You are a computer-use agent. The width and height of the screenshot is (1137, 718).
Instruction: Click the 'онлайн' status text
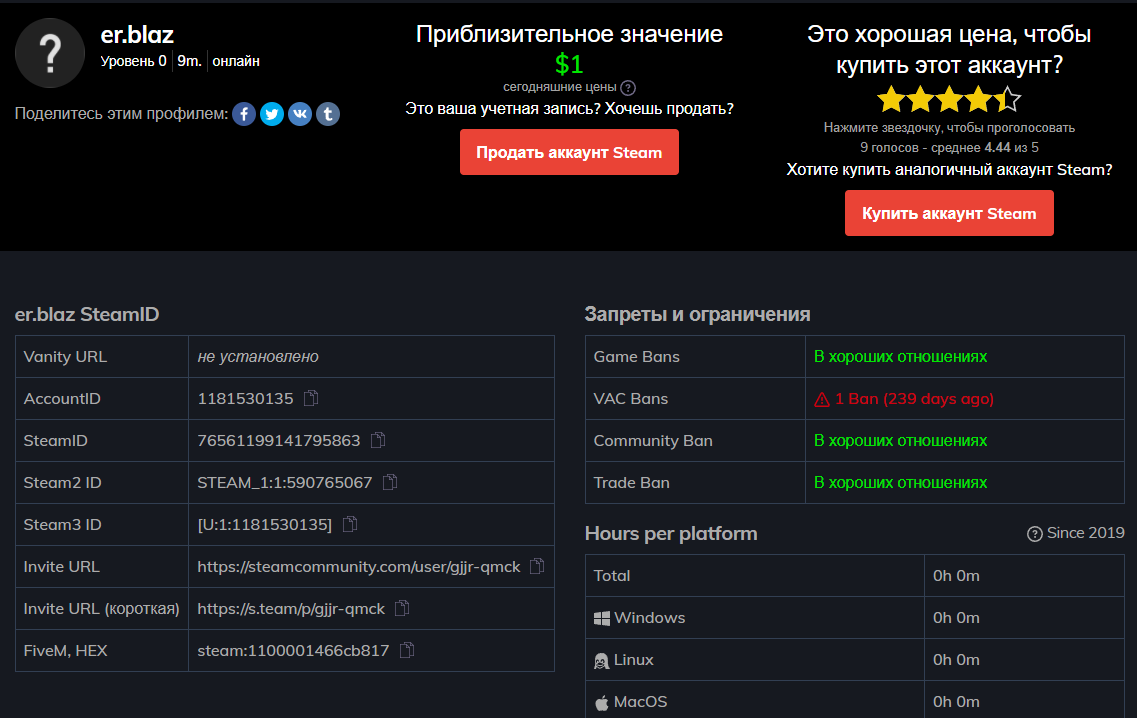[x=236, y=61]
